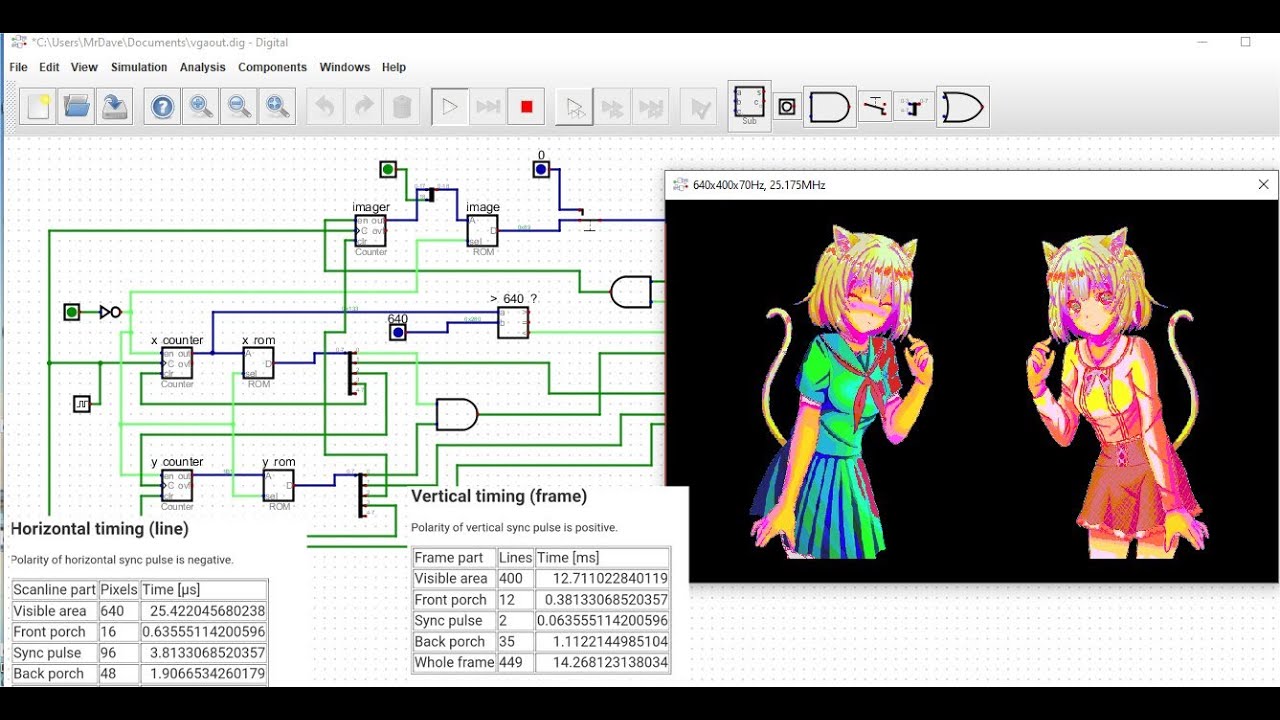The height and width of the screenshot is (720, 1280).
Task: Start the simulation with play button
Action: pyautogui.click(x=450, y=106)
